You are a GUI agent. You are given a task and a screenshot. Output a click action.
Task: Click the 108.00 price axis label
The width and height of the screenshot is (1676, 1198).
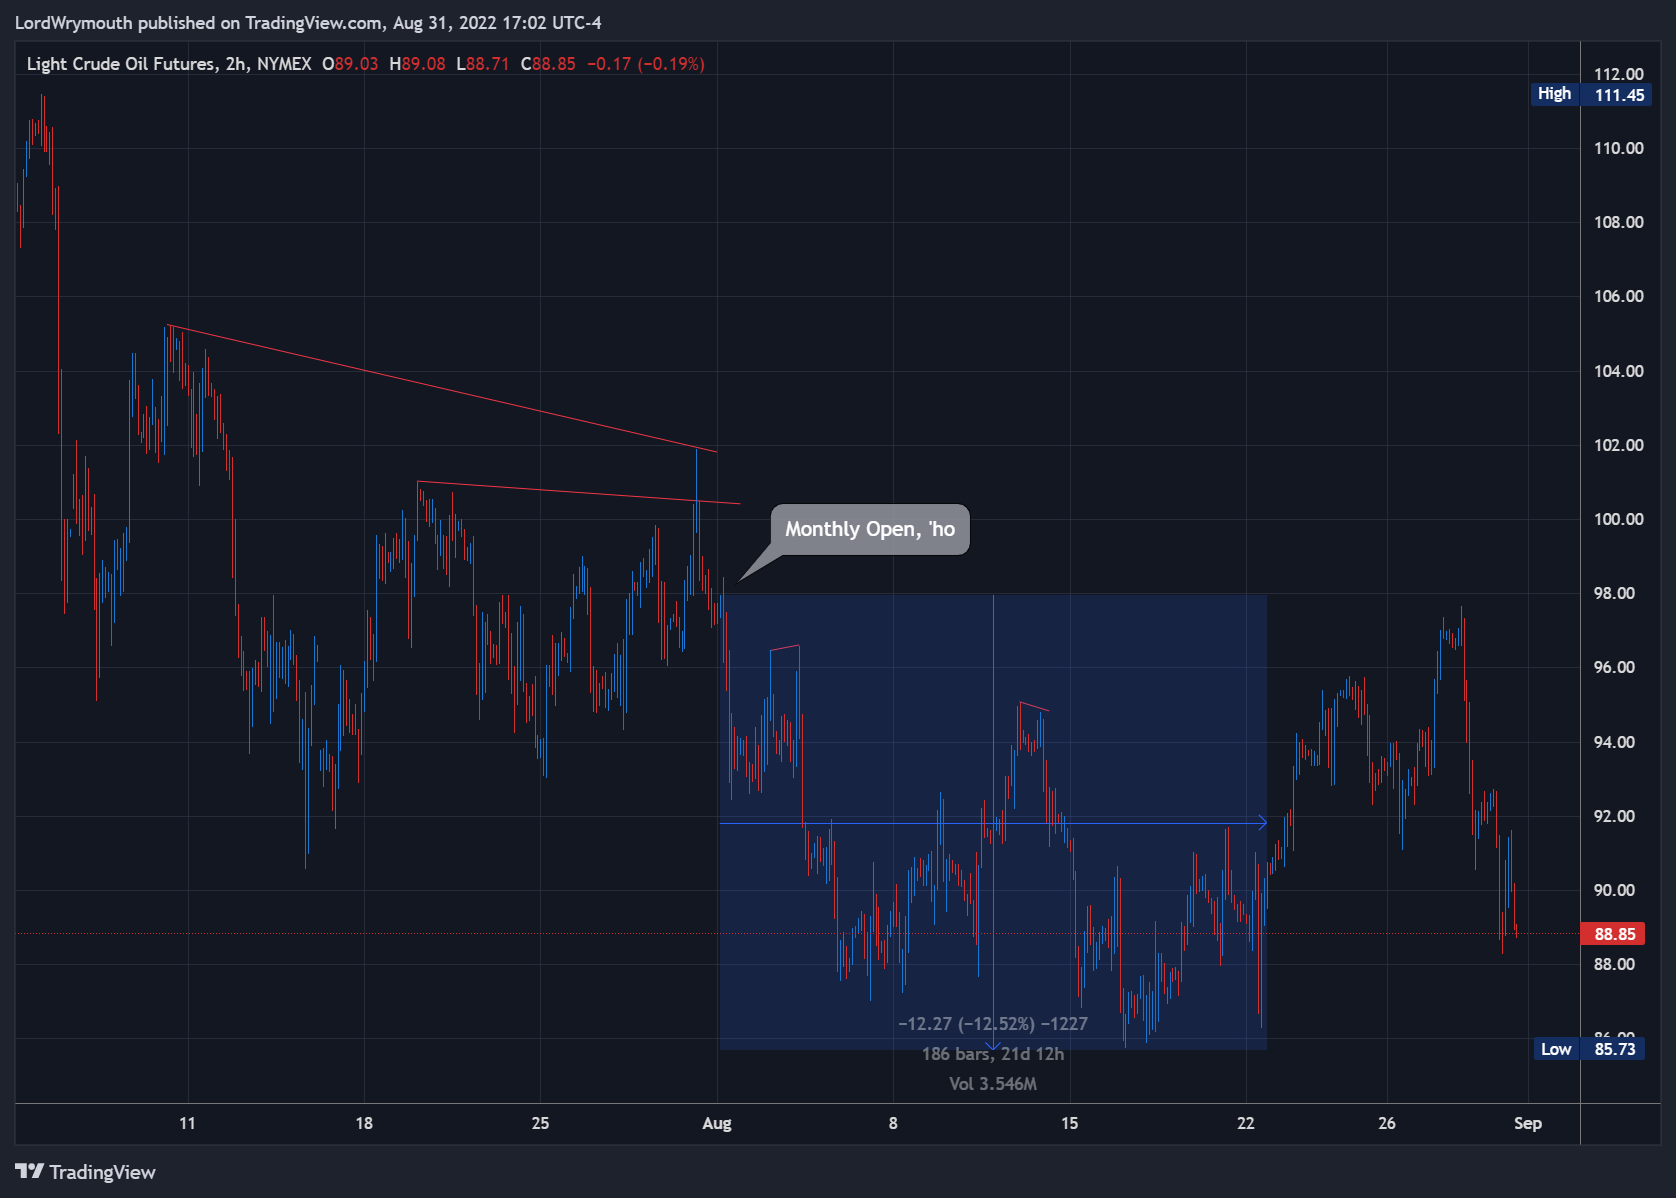tap(1618, 222)
